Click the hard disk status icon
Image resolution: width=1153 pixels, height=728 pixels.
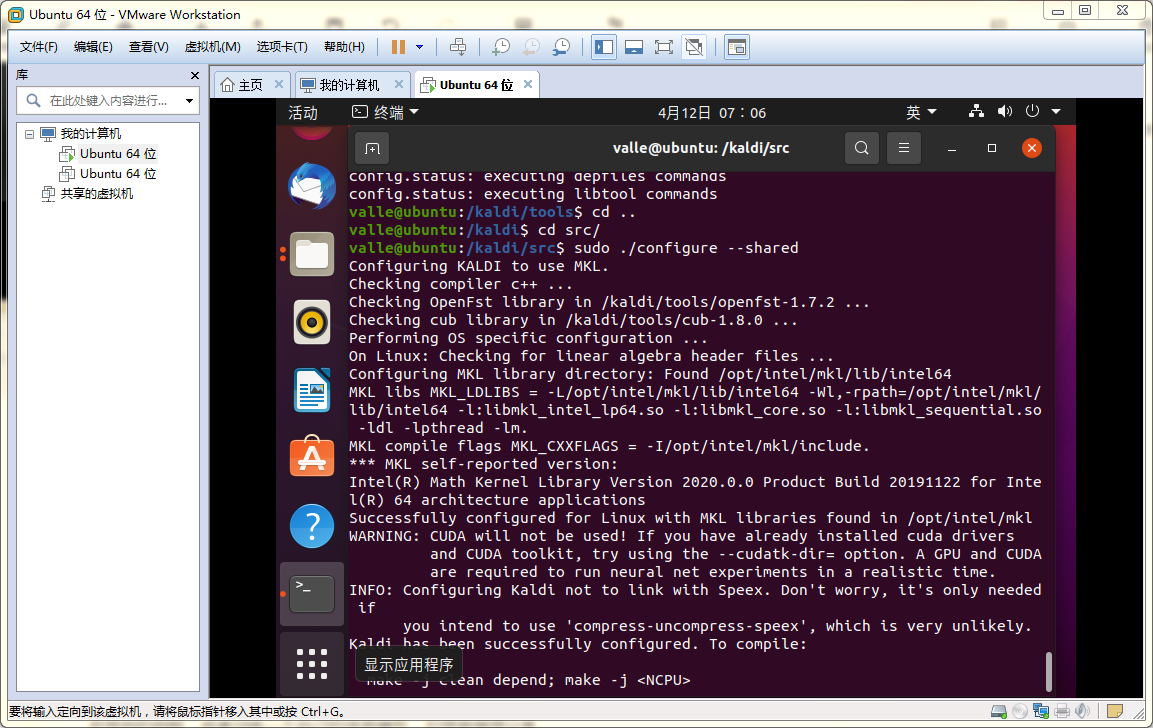click(999, 711)
